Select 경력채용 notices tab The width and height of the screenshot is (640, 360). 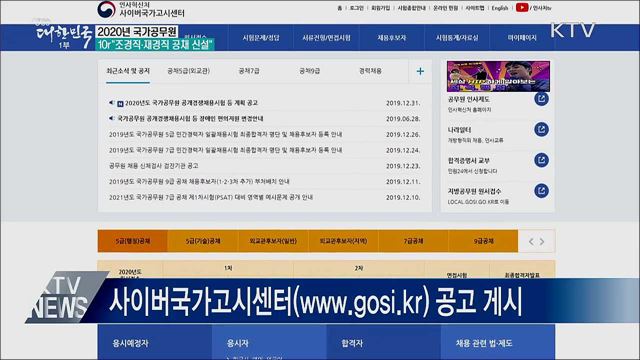tap(370, 71)
